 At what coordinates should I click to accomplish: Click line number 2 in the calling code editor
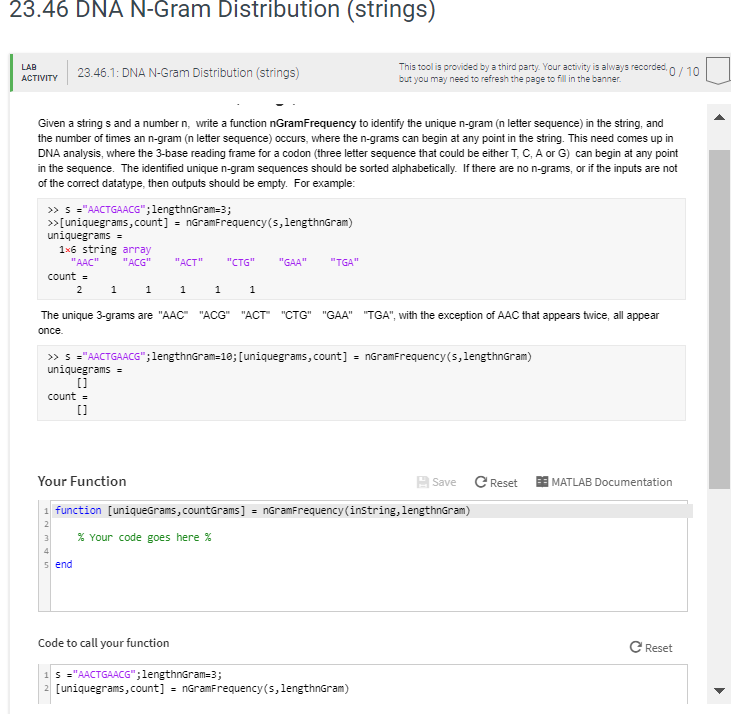[x=46, y=688]
